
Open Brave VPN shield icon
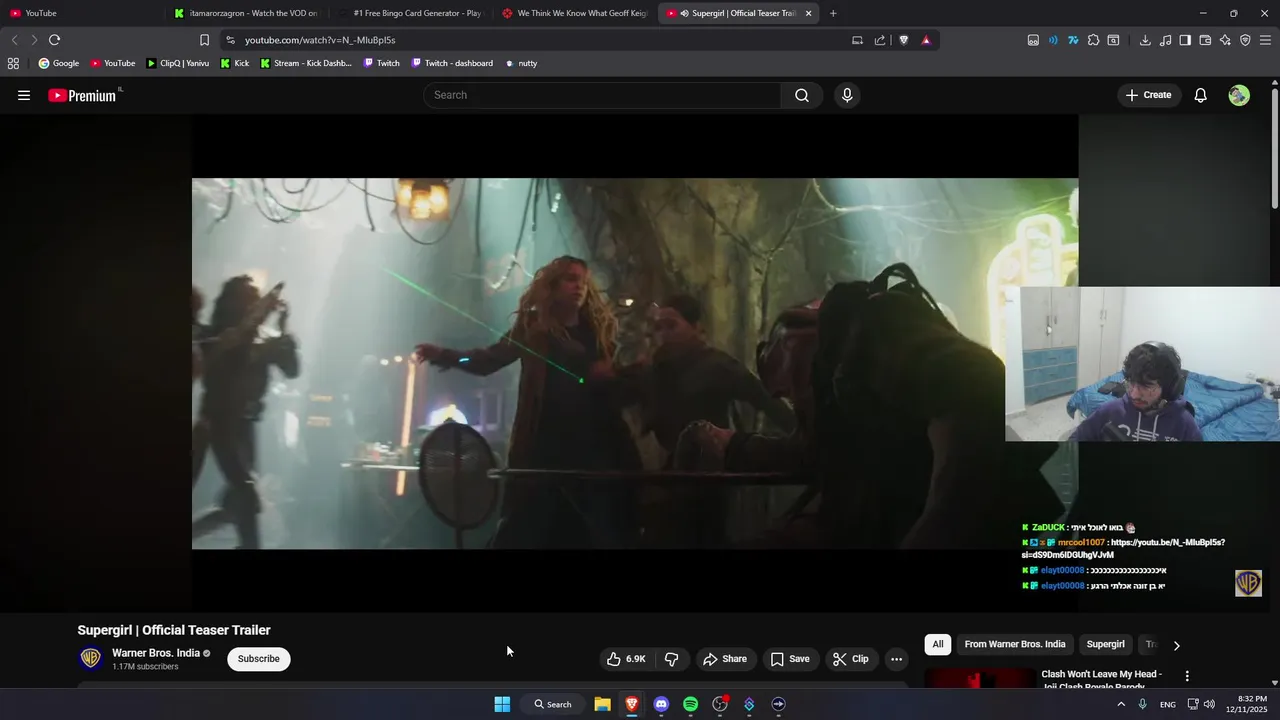pyautogui.click(x=1245, y=40)
